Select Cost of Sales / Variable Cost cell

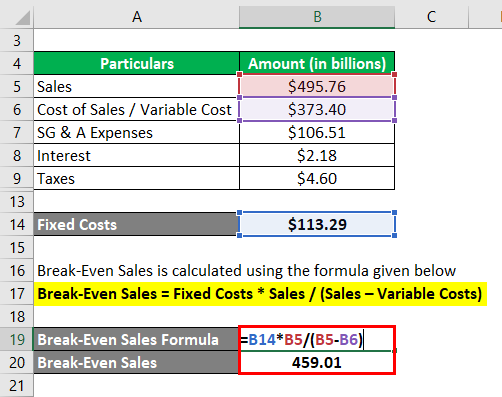click(x=136, y=109)
